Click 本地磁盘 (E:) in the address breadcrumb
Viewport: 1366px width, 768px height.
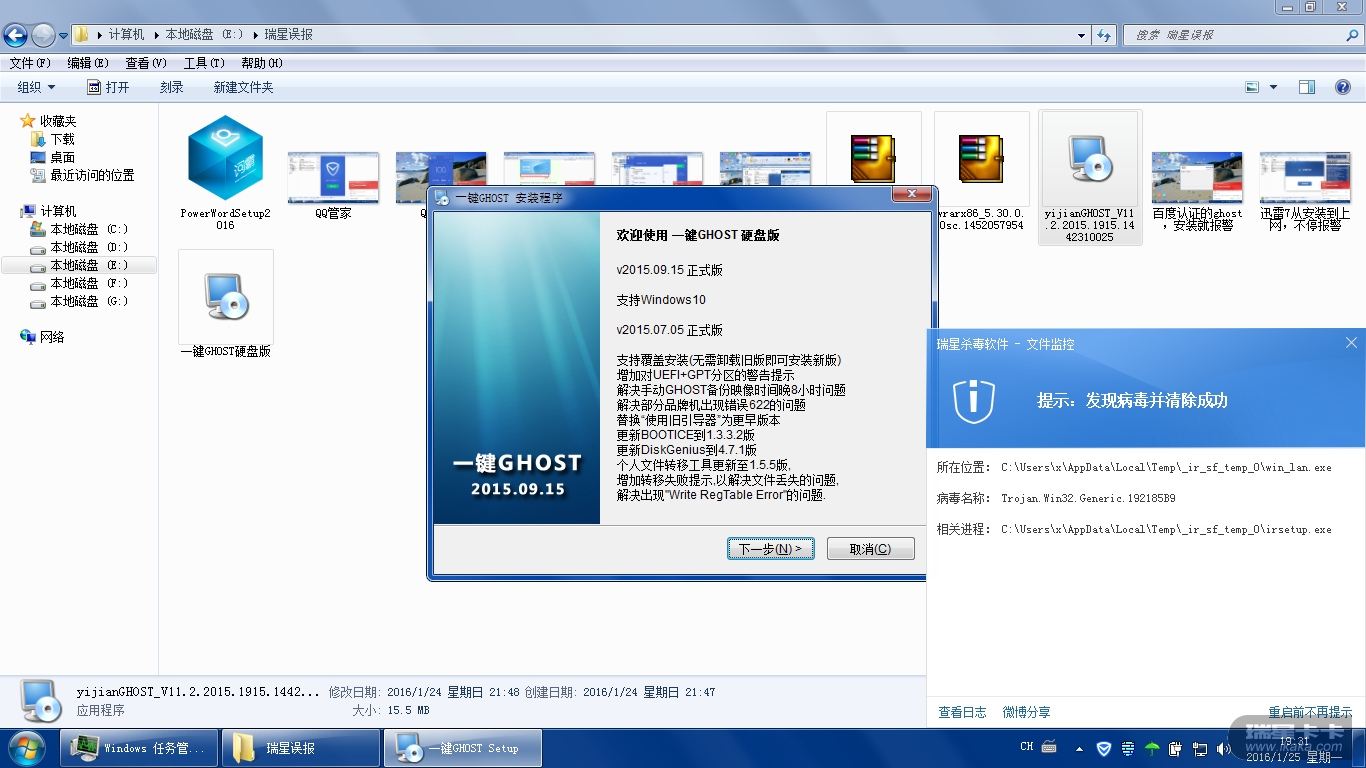[204, 34]
